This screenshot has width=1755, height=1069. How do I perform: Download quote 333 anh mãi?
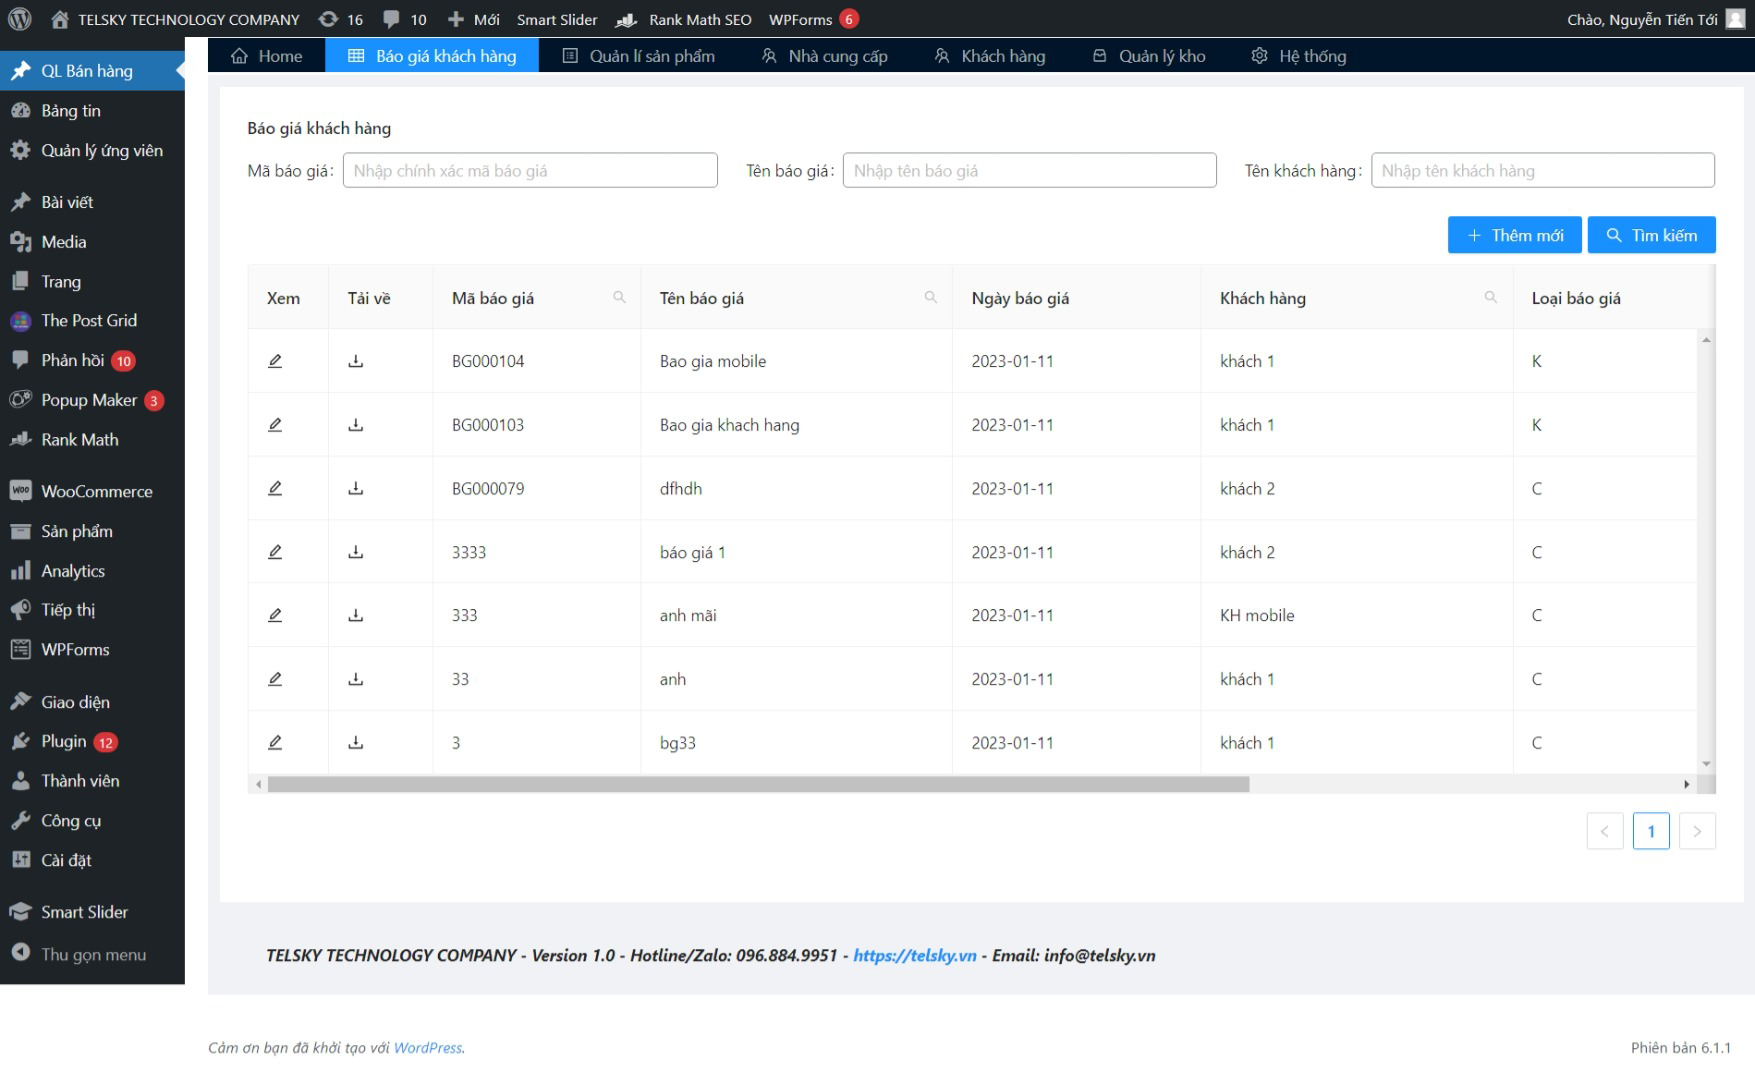(356, 615)
